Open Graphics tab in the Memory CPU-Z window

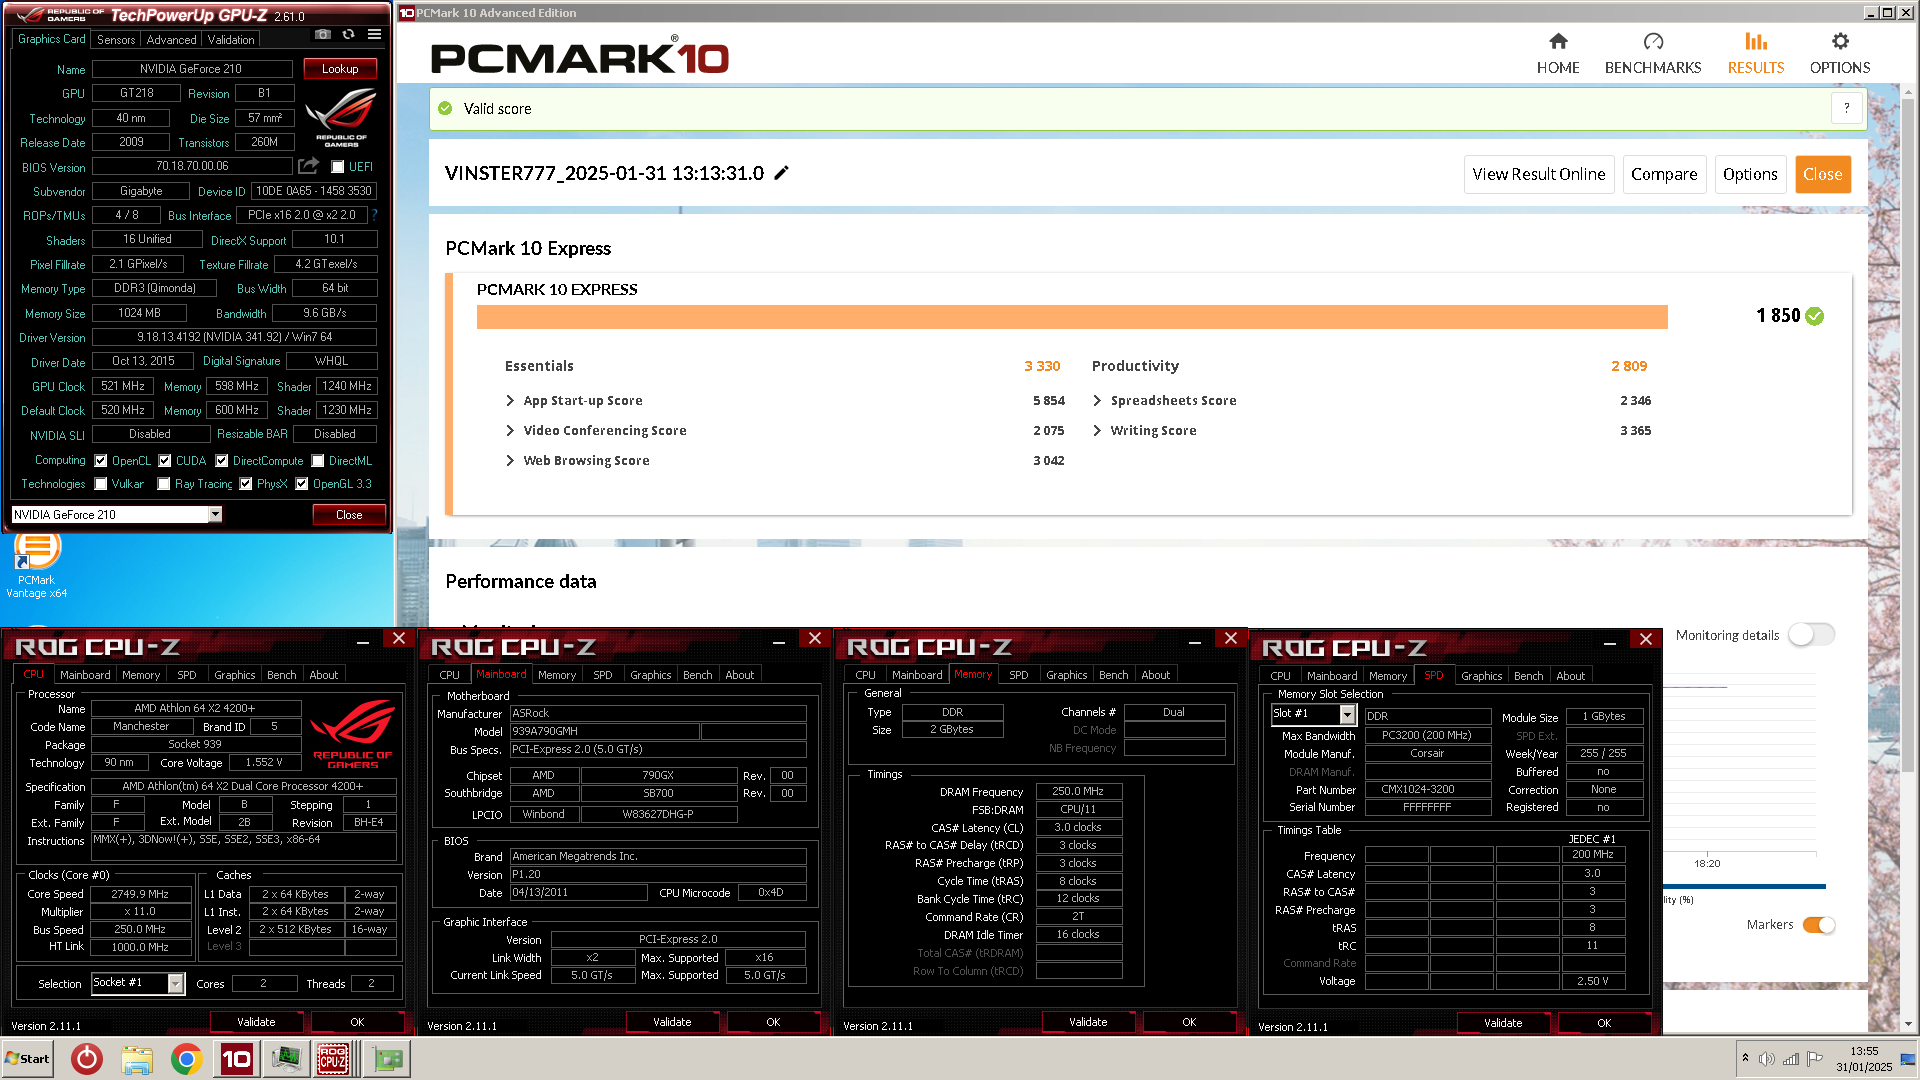(1067, 675)
